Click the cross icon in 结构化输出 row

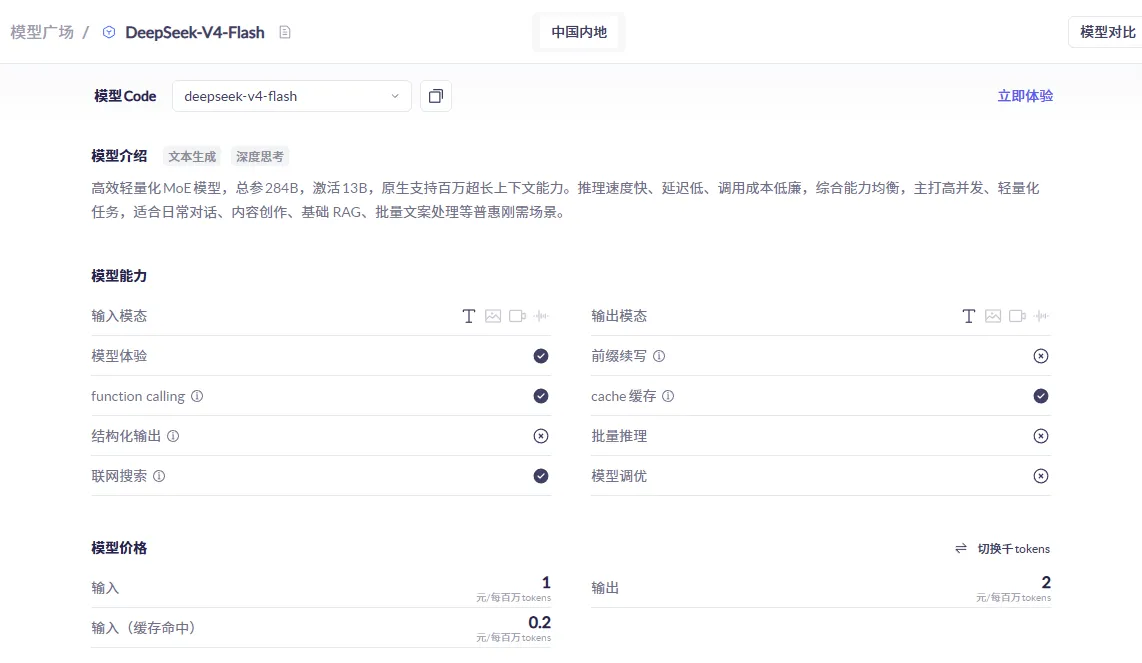[x=540, y=436]
